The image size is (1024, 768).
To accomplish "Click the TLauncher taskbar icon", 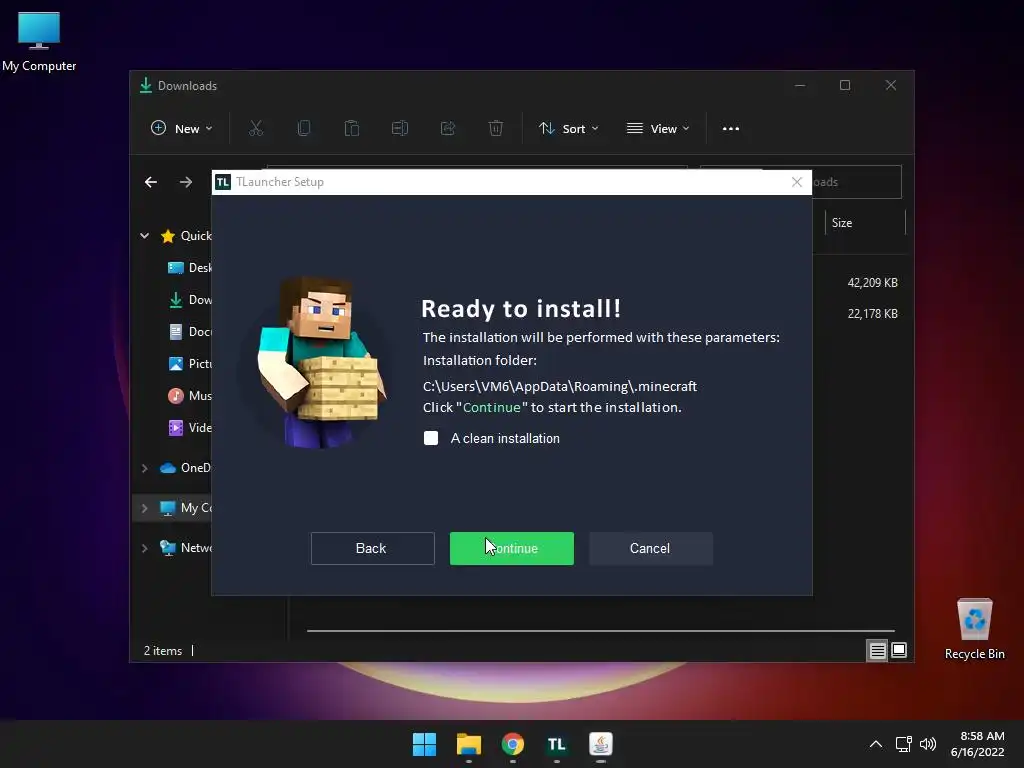I will pos(556,744).
